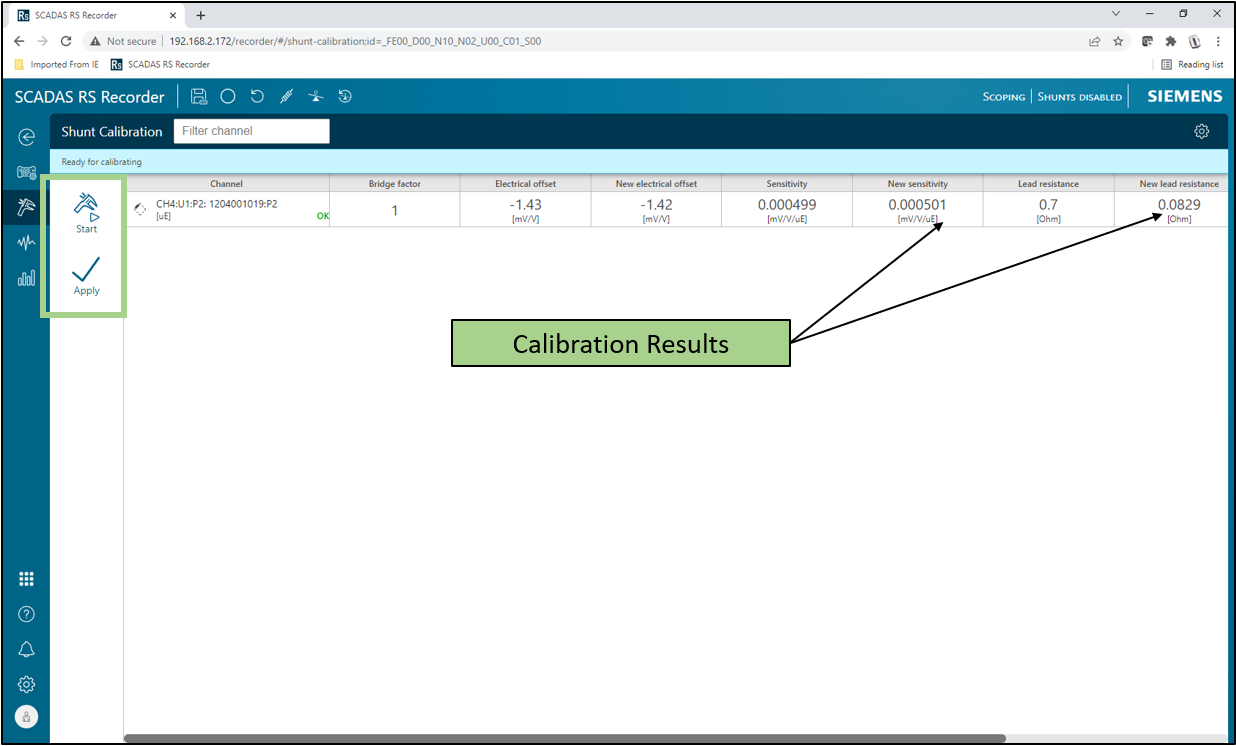Screen dimensions: 1236x746
Task: Open the notifications bell
Action: click(27, 649)
